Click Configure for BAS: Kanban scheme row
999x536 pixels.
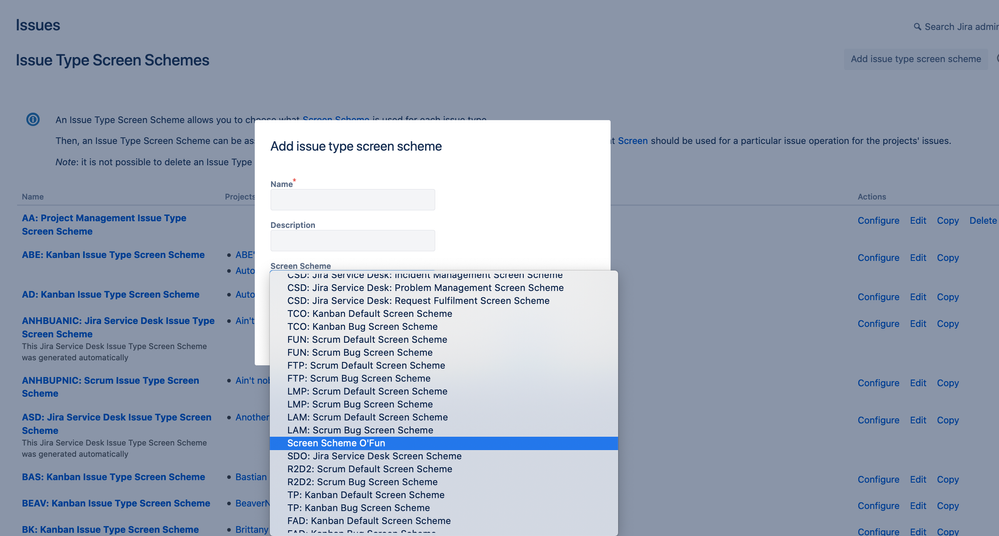(878, 479)
